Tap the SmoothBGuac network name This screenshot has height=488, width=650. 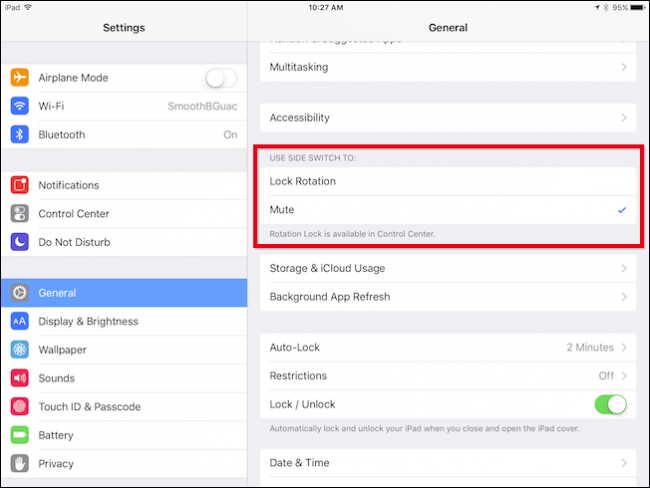click(x=202, y=106)
